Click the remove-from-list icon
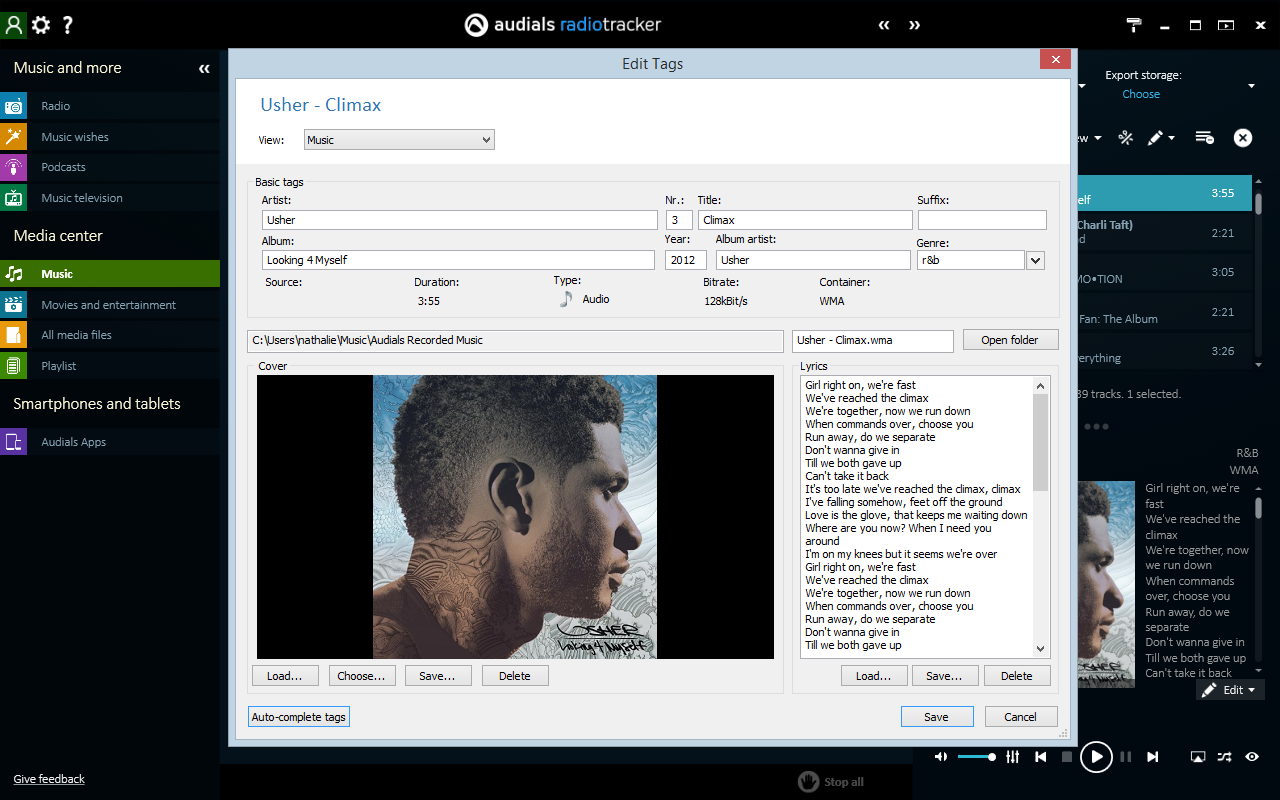Image resolution: width=1280 pixels, height=800 pixels. pos(1205,138)
